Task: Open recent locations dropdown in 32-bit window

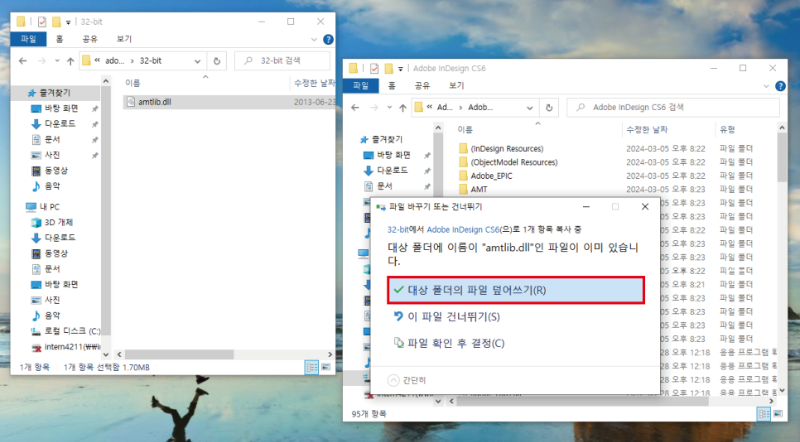Action: tap(57, 61)
